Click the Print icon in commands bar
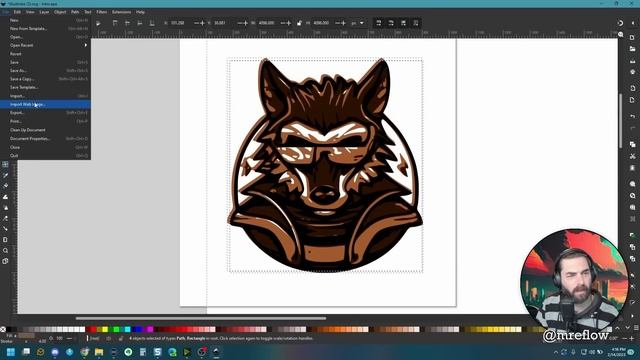This screenshot has height=360, width=640. 632,72
